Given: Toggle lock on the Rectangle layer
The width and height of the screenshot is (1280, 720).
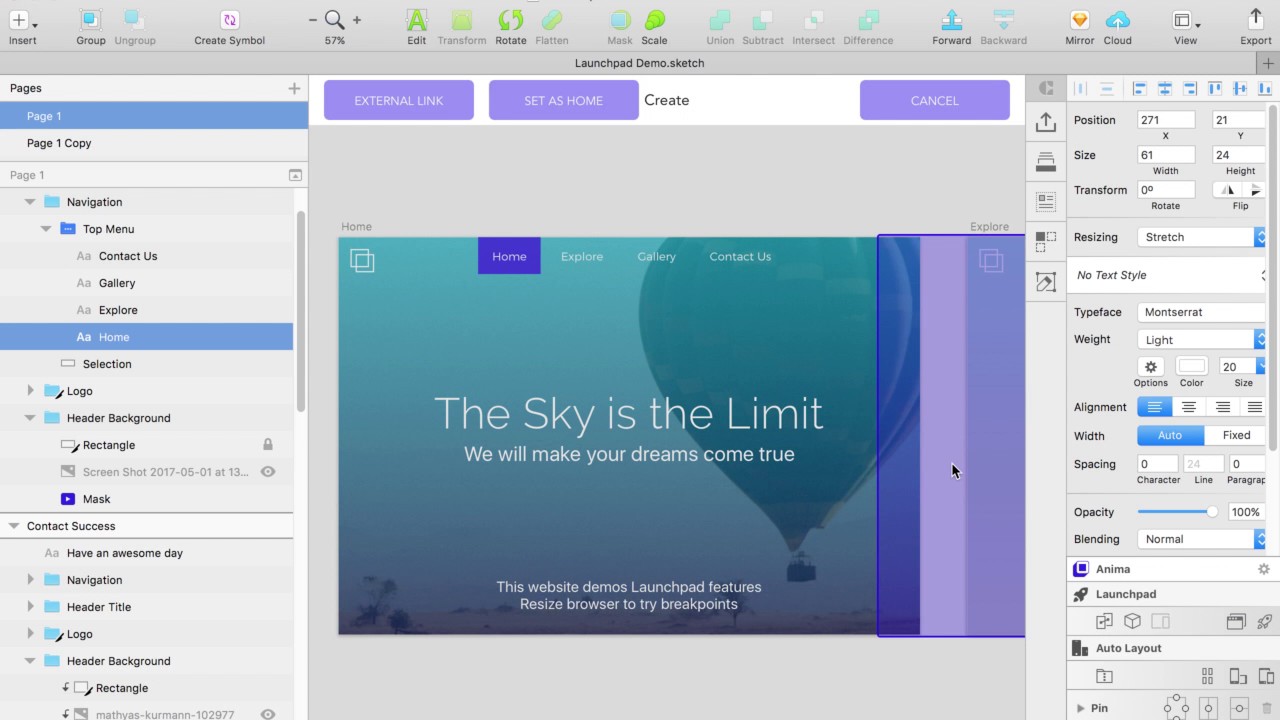Looking at the screenshot, I should [x=268, y=445].
